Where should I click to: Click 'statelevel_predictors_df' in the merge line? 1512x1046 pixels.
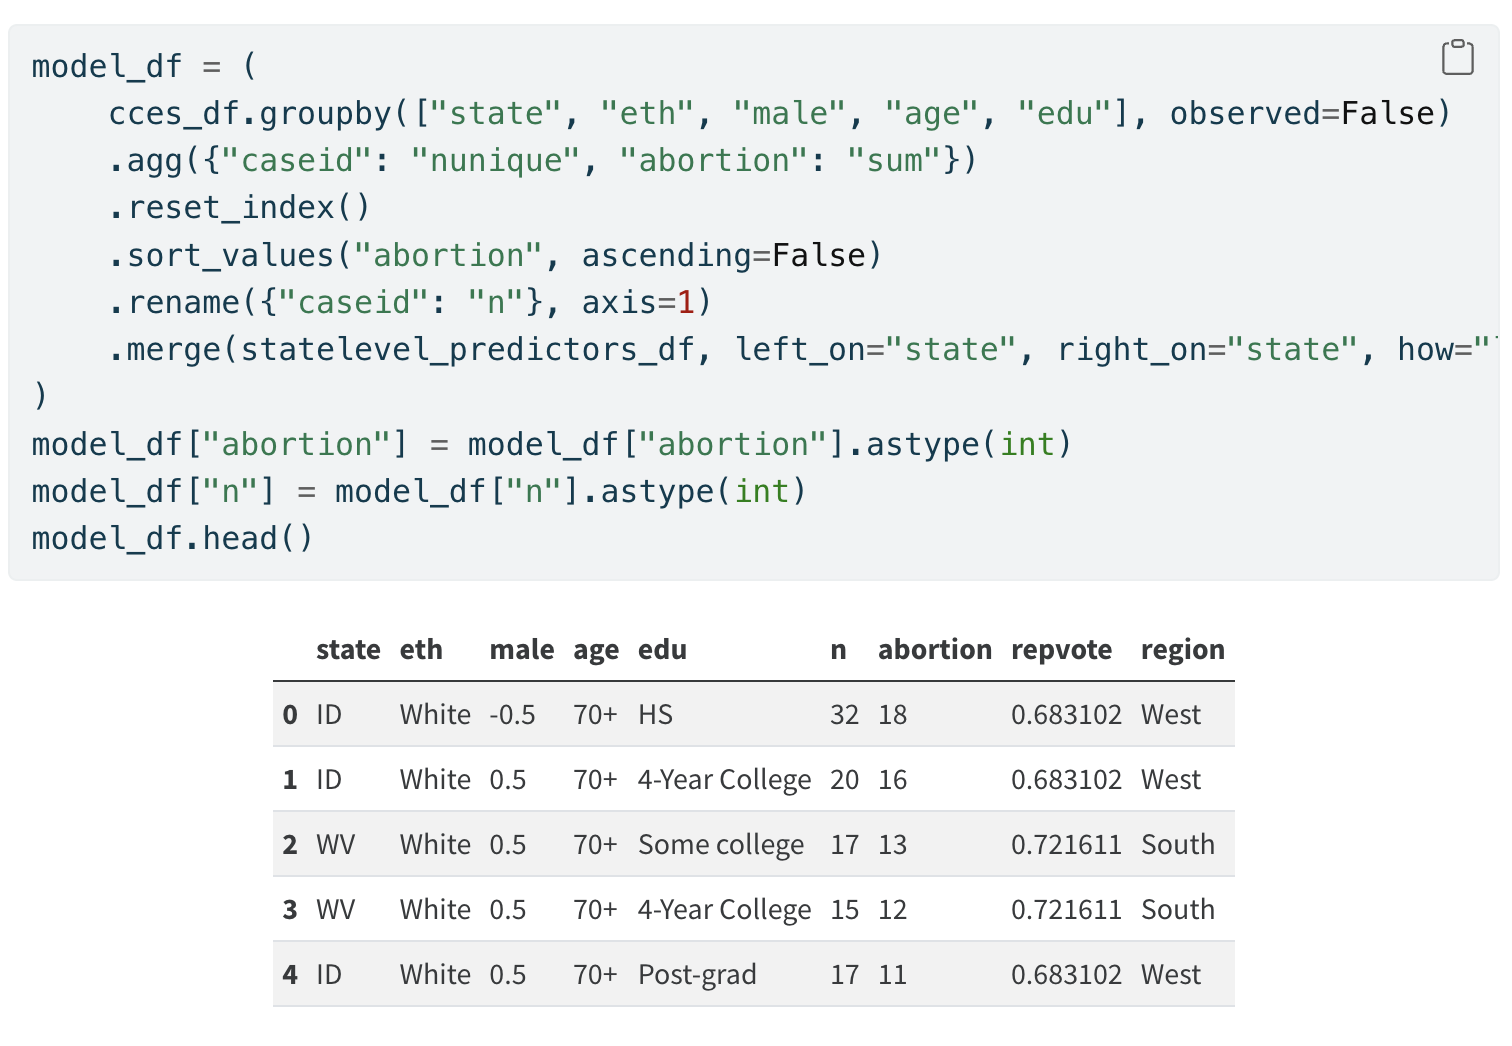[x=467, y=350]
